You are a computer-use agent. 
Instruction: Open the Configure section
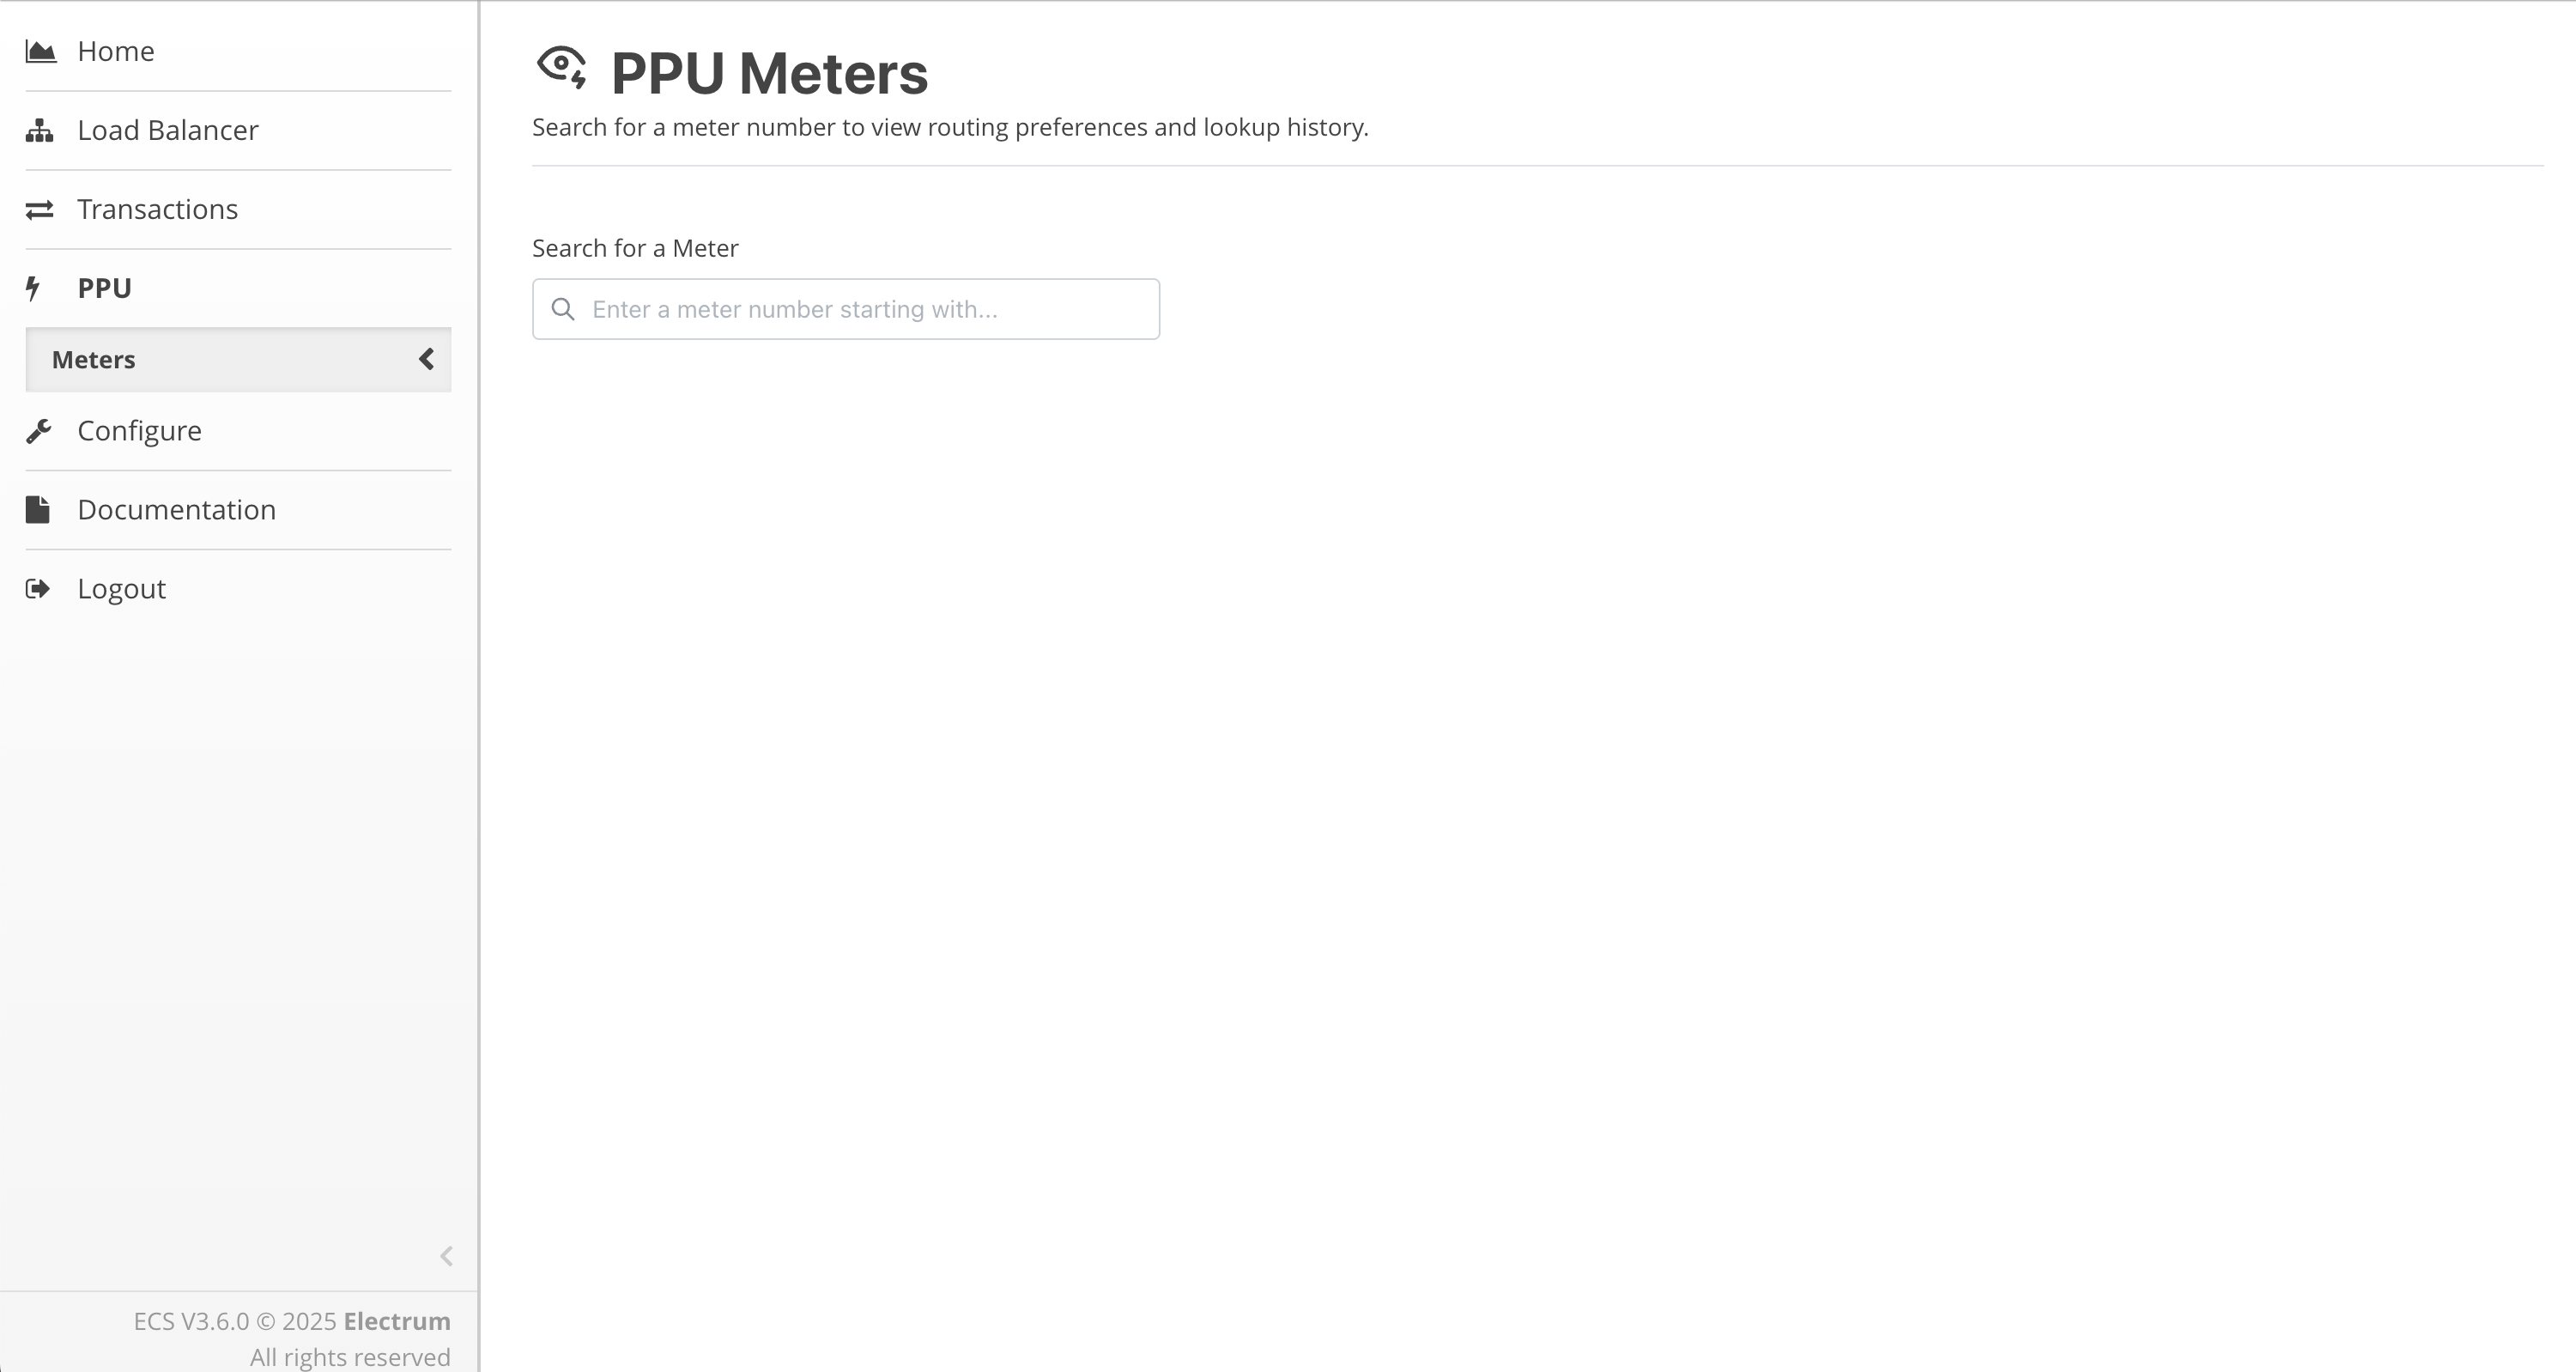coord(140,431)
